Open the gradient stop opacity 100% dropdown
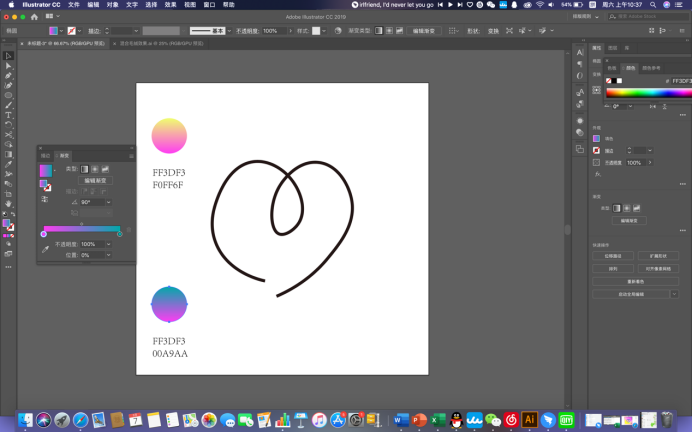692x433 pixels. pos(109,244)
